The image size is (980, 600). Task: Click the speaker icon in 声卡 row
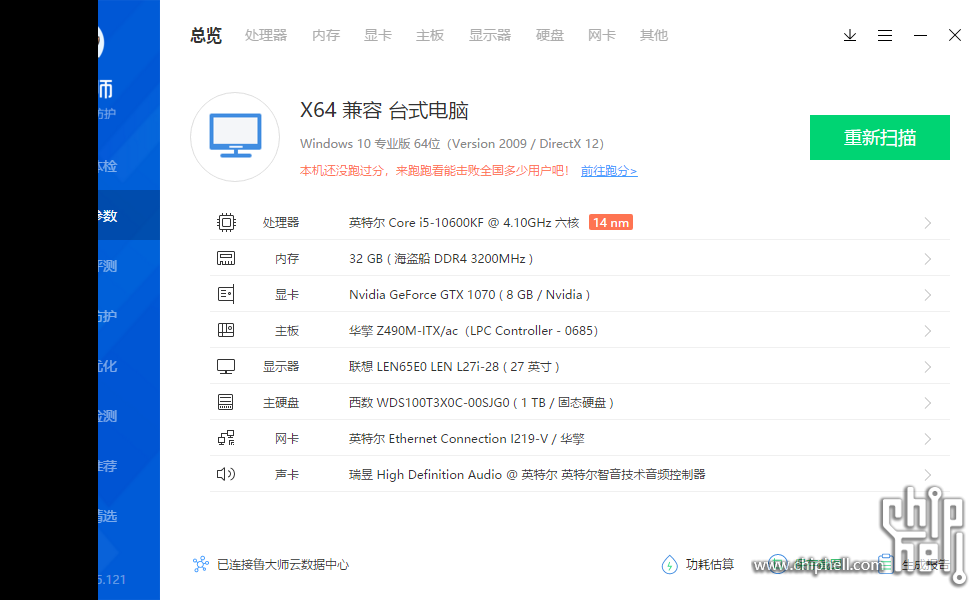tap(226, 474)
